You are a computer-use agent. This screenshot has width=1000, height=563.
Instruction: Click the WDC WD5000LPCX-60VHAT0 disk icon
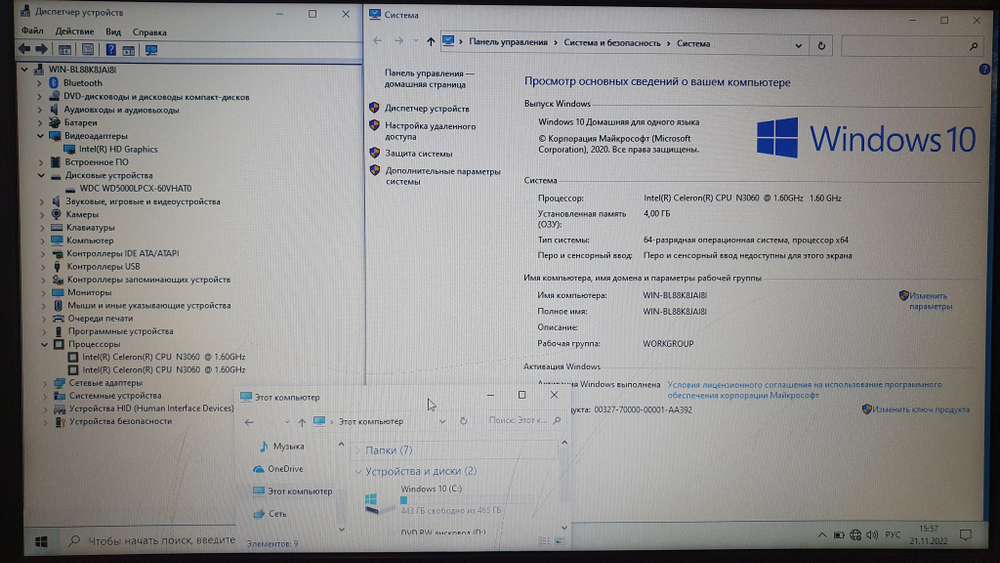click(70, 189)
